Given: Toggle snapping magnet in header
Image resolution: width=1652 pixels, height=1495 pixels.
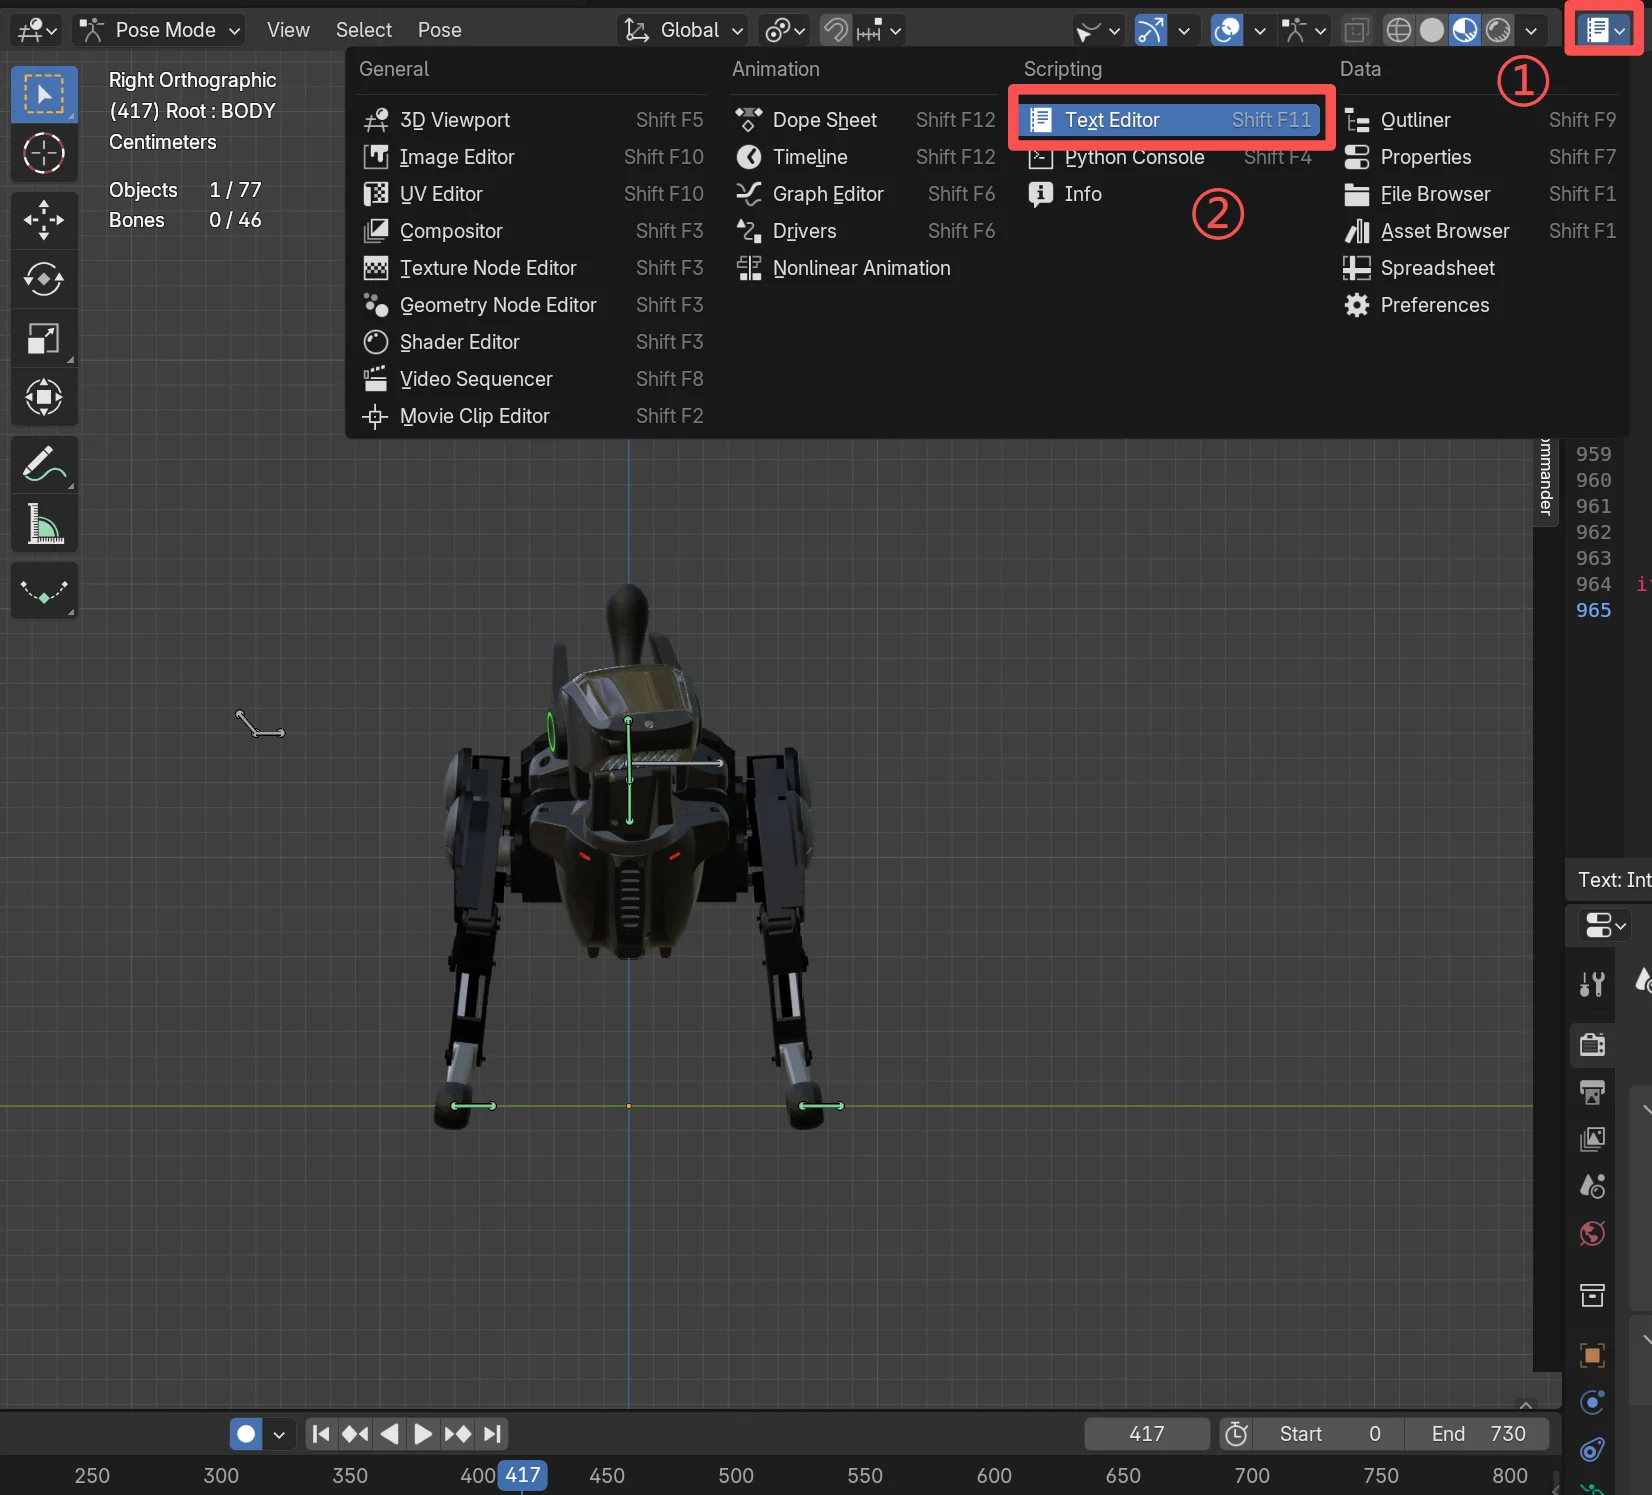Looking at the screenshot, I should (835, 30).
